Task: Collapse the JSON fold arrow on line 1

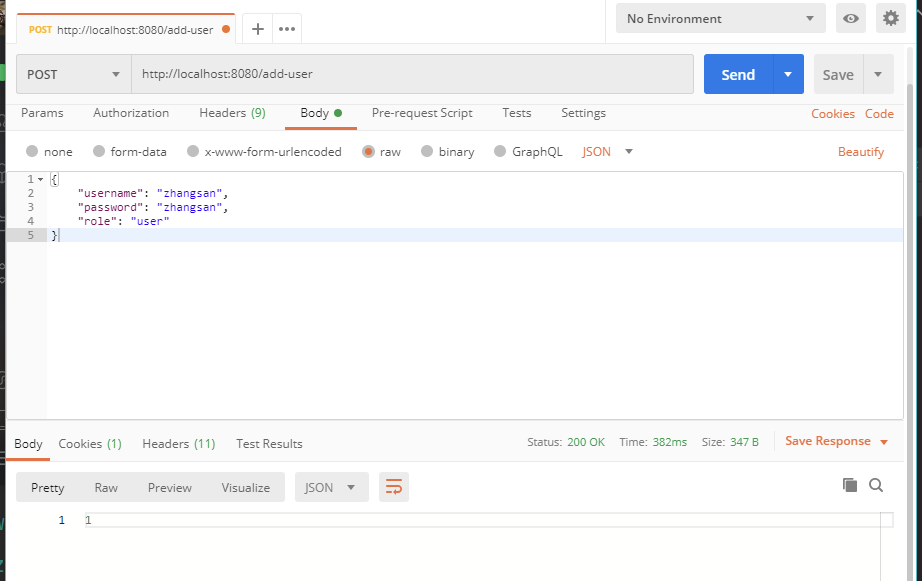Action: click(x=41, y=179)
